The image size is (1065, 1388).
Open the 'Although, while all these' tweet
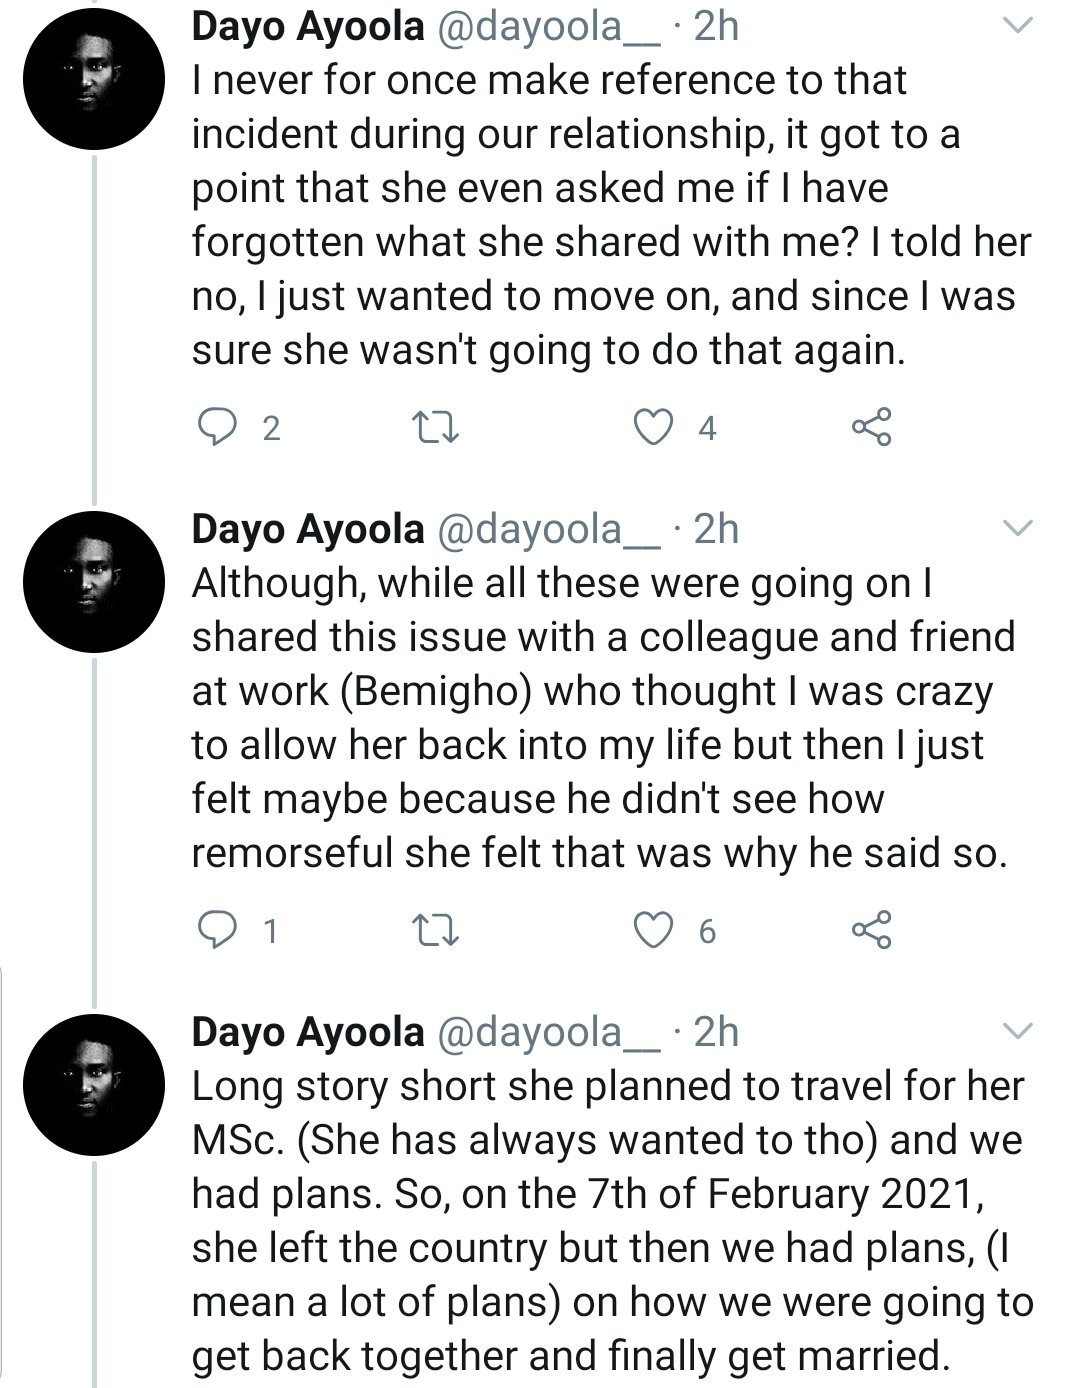(600, 717)
